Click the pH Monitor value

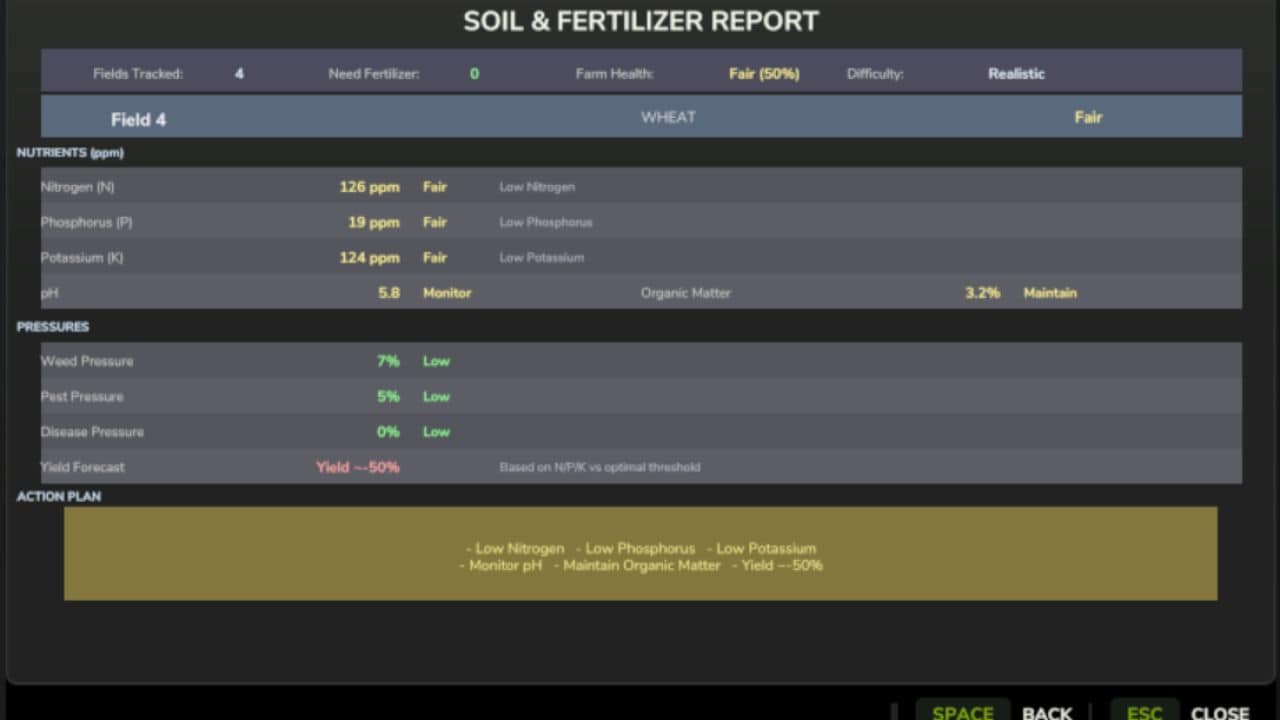click(446, 293)
